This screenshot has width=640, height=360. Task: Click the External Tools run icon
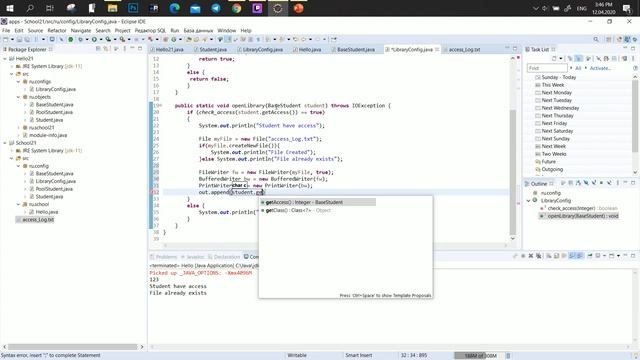point(122,40)
